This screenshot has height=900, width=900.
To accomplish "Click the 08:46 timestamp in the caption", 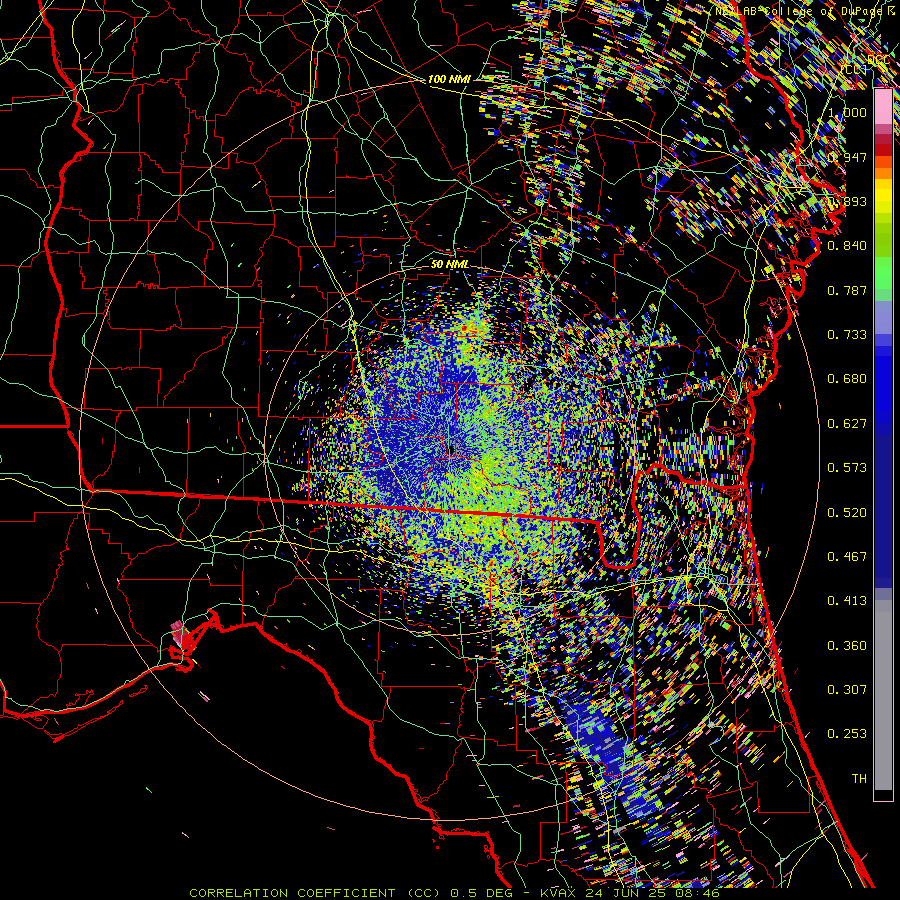I will coord(698,893).
